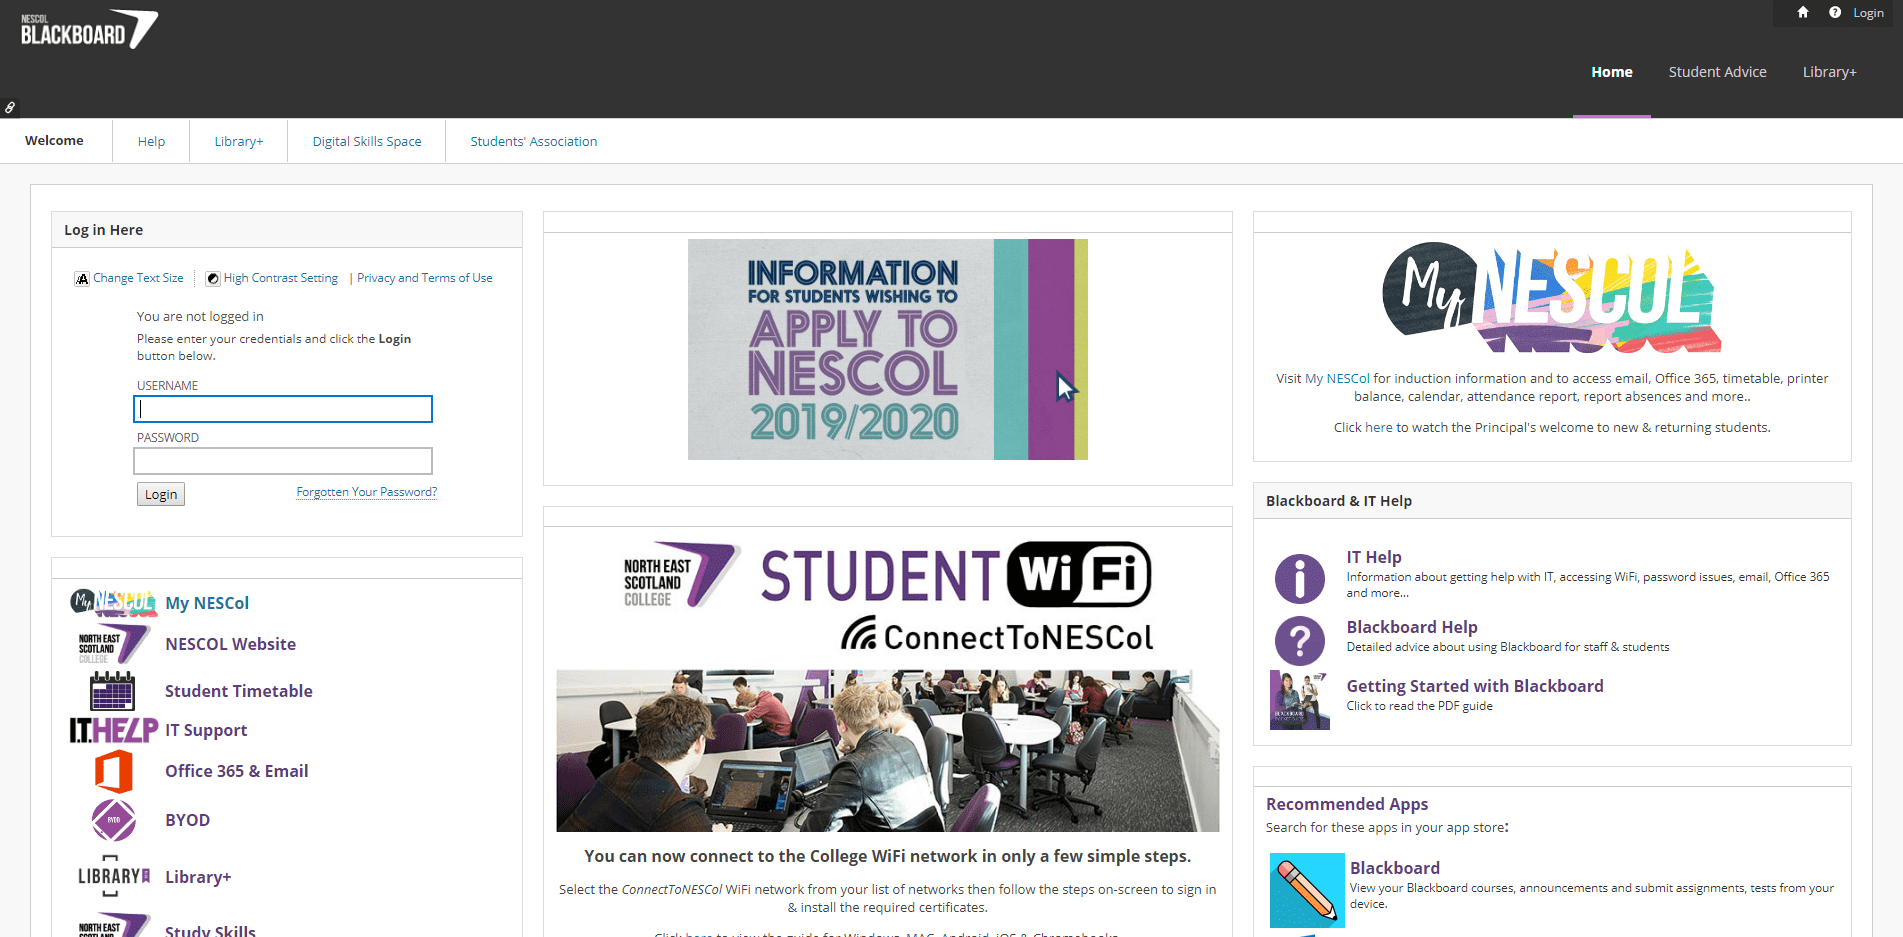Click the BYOD round purple icon
The height and width of the screenshot is (937, 1903).
113,820
